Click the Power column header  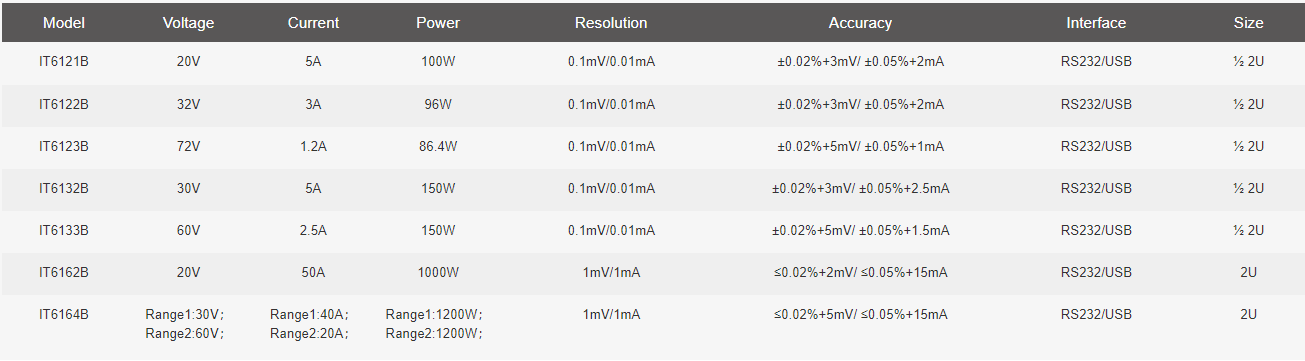click(x=438, y=22)
